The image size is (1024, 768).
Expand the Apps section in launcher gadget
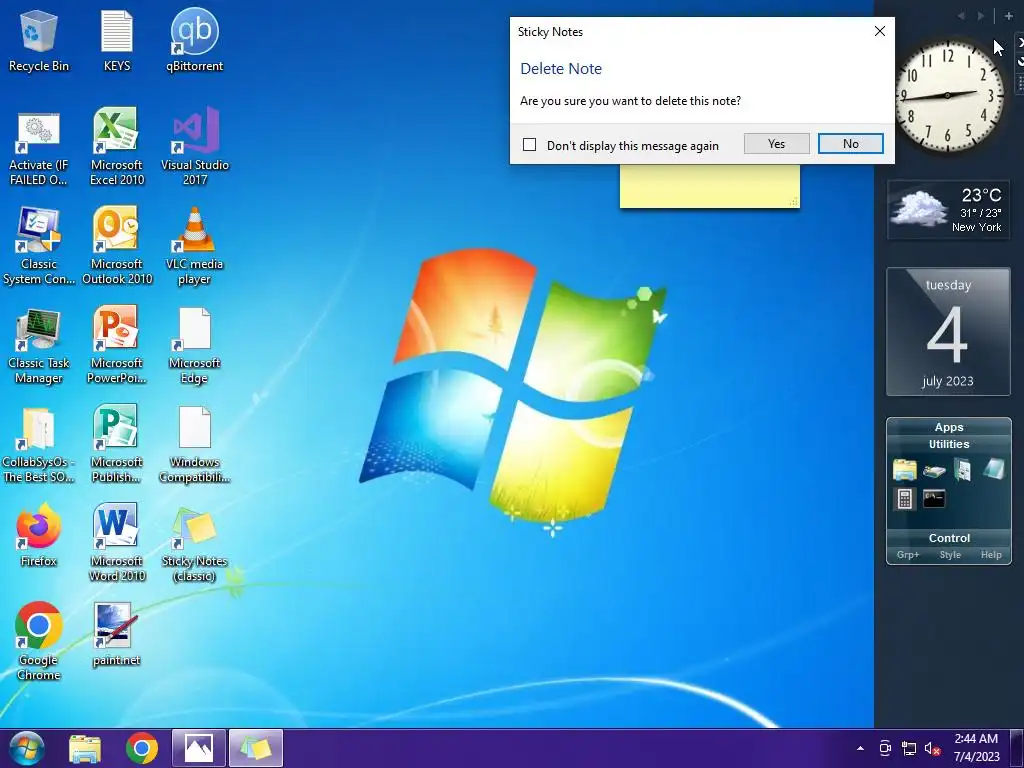949,427
